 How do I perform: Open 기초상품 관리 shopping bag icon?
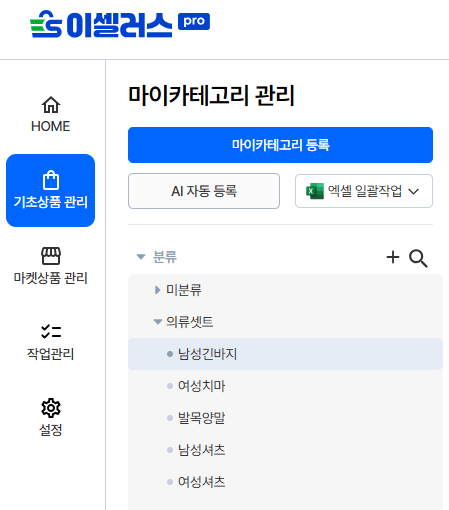click(x=51, y=180)
